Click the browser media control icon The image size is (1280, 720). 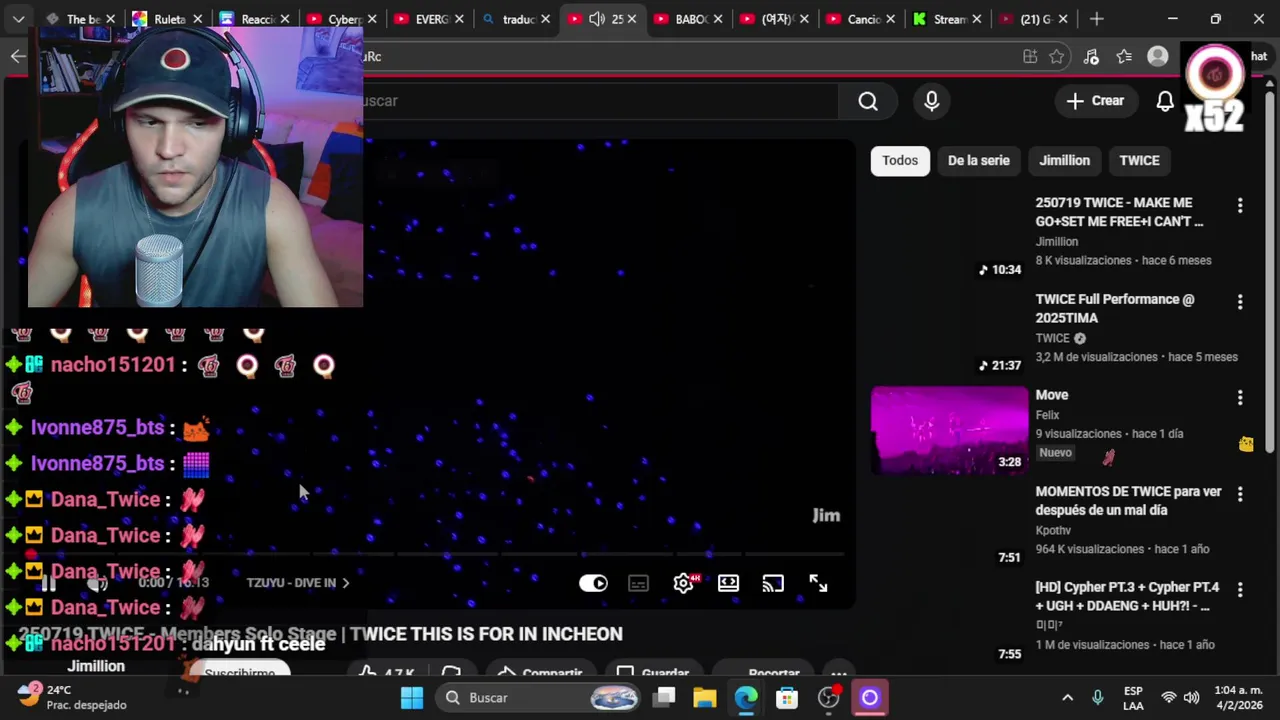pyautogui.click(x=1091, y=57)
